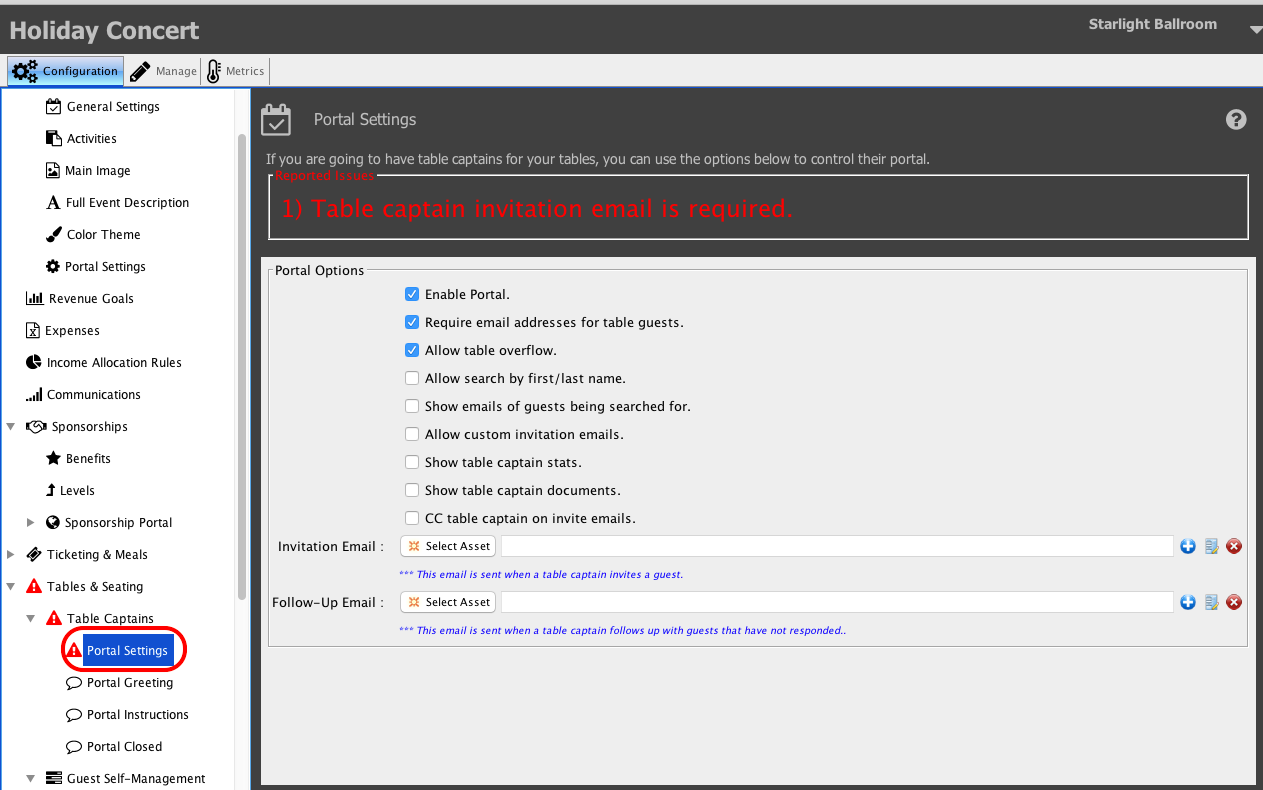Switch to the Metrics tab
The image size is (1263, 790).
click(x=236, y=71)
